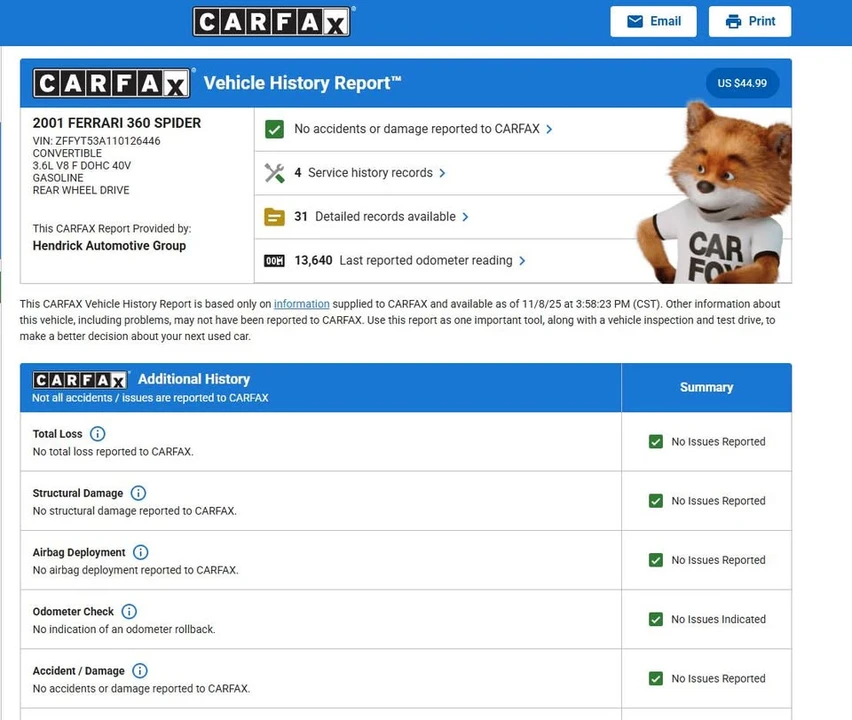Expand the Last reported odometer reading chevron
Screen dimensions: 852x720
click(522, 261)
